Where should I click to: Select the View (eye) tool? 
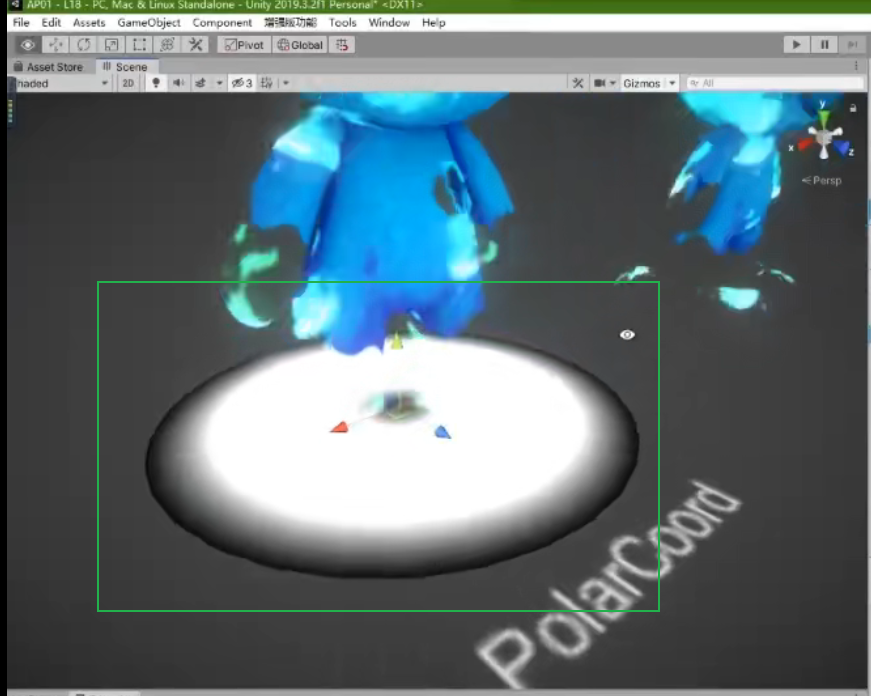pos(27,45)
